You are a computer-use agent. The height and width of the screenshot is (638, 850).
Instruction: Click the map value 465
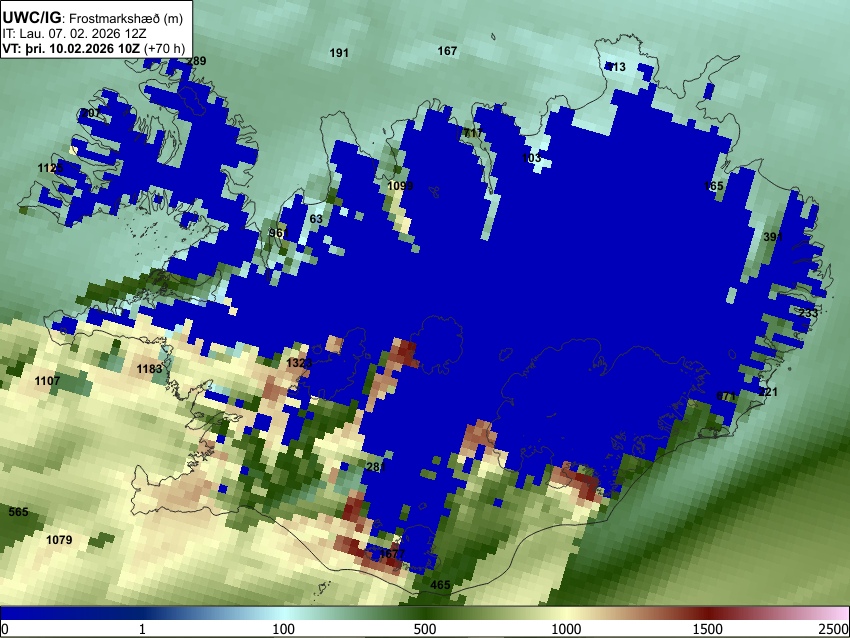[440, 585]
